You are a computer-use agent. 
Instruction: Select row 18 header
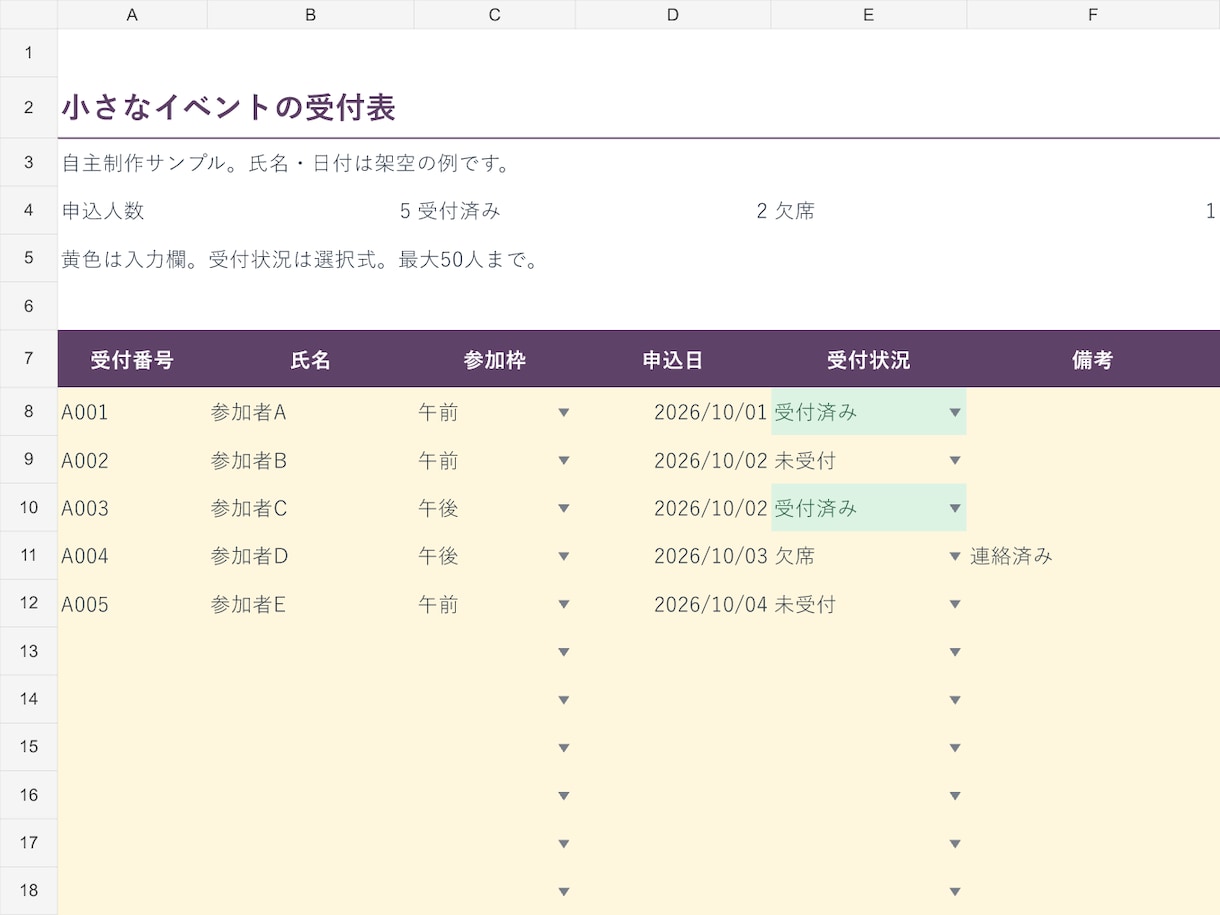(x=29, y=892)
